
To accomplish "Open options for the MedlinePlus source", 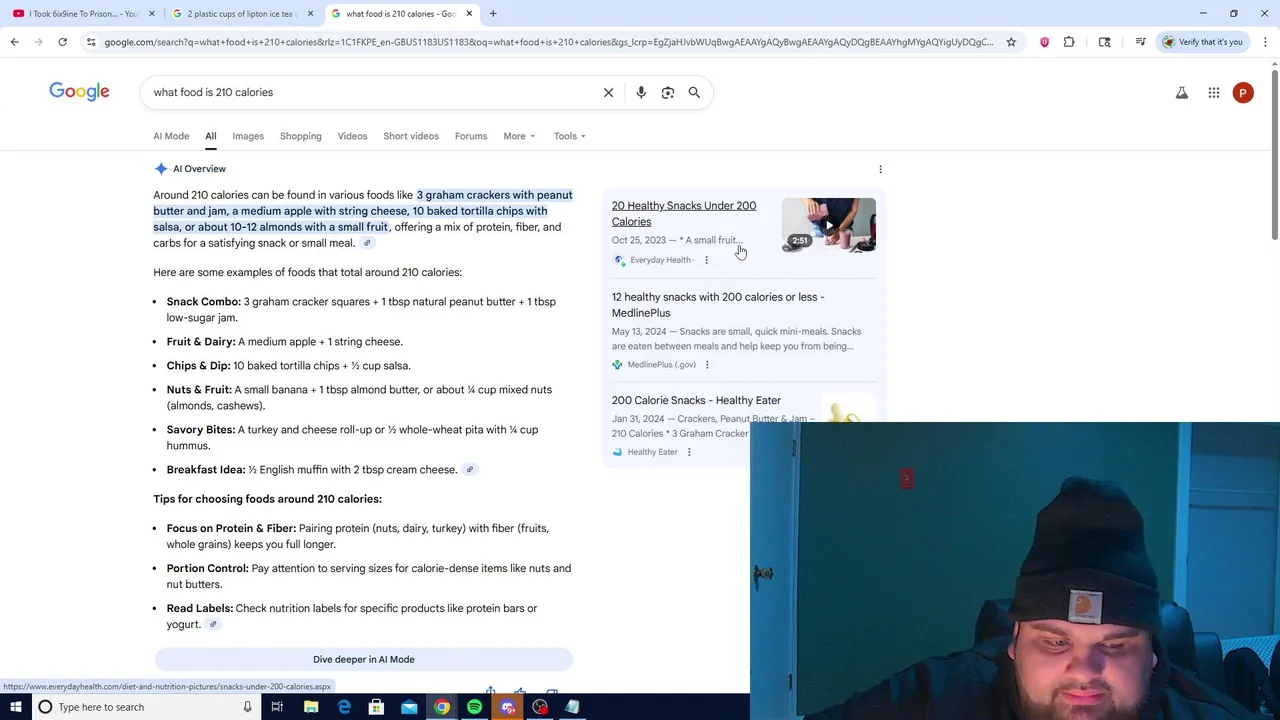I will click(707, 365).
